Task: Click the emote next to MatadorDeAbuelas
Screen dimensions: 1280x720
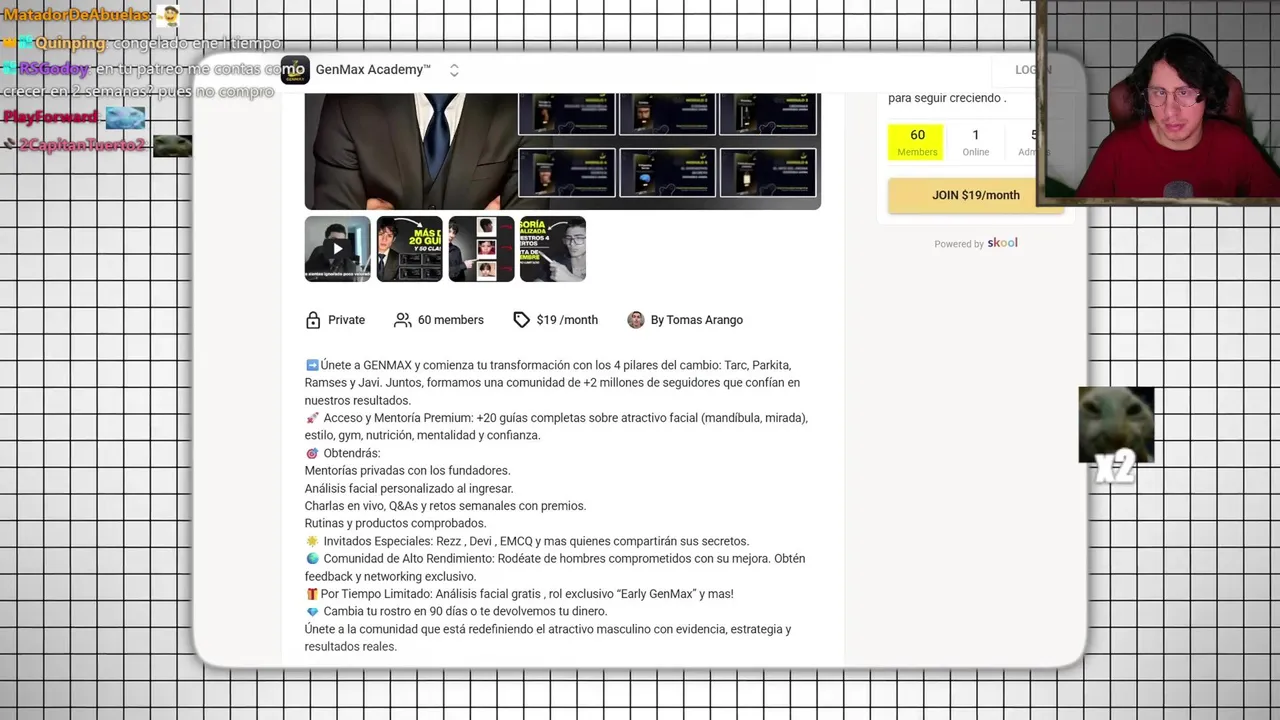Action: click(x=170, y=15)
